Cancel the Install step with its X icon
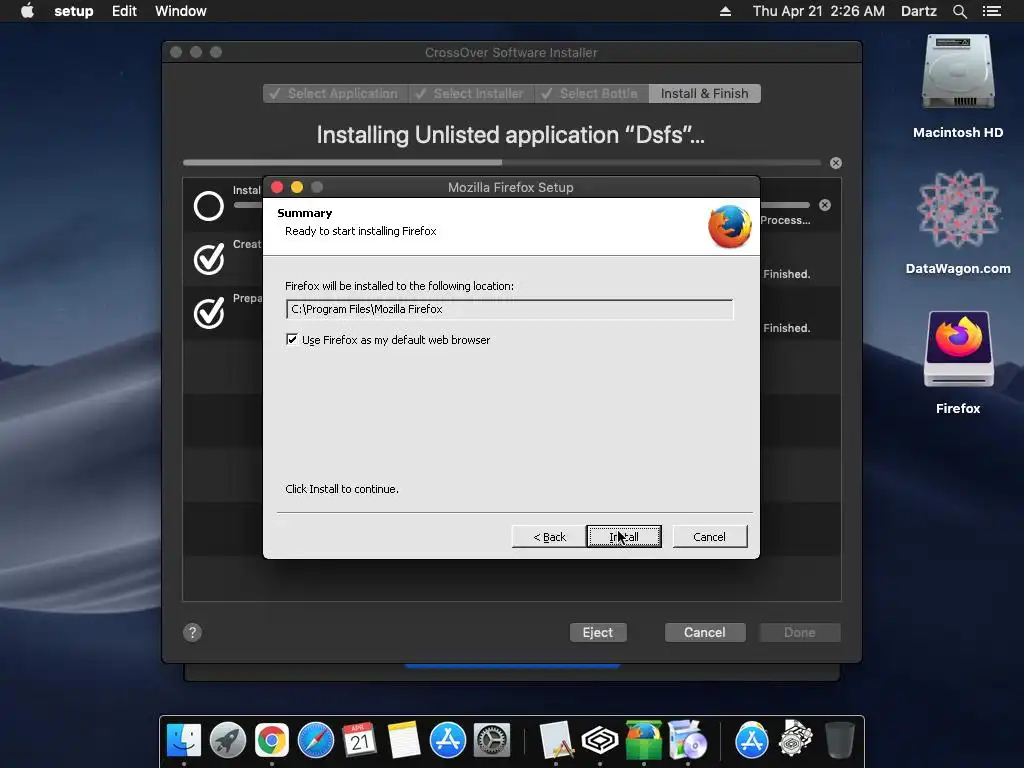This screenshot has height=768, width=1024. [825, 205]
